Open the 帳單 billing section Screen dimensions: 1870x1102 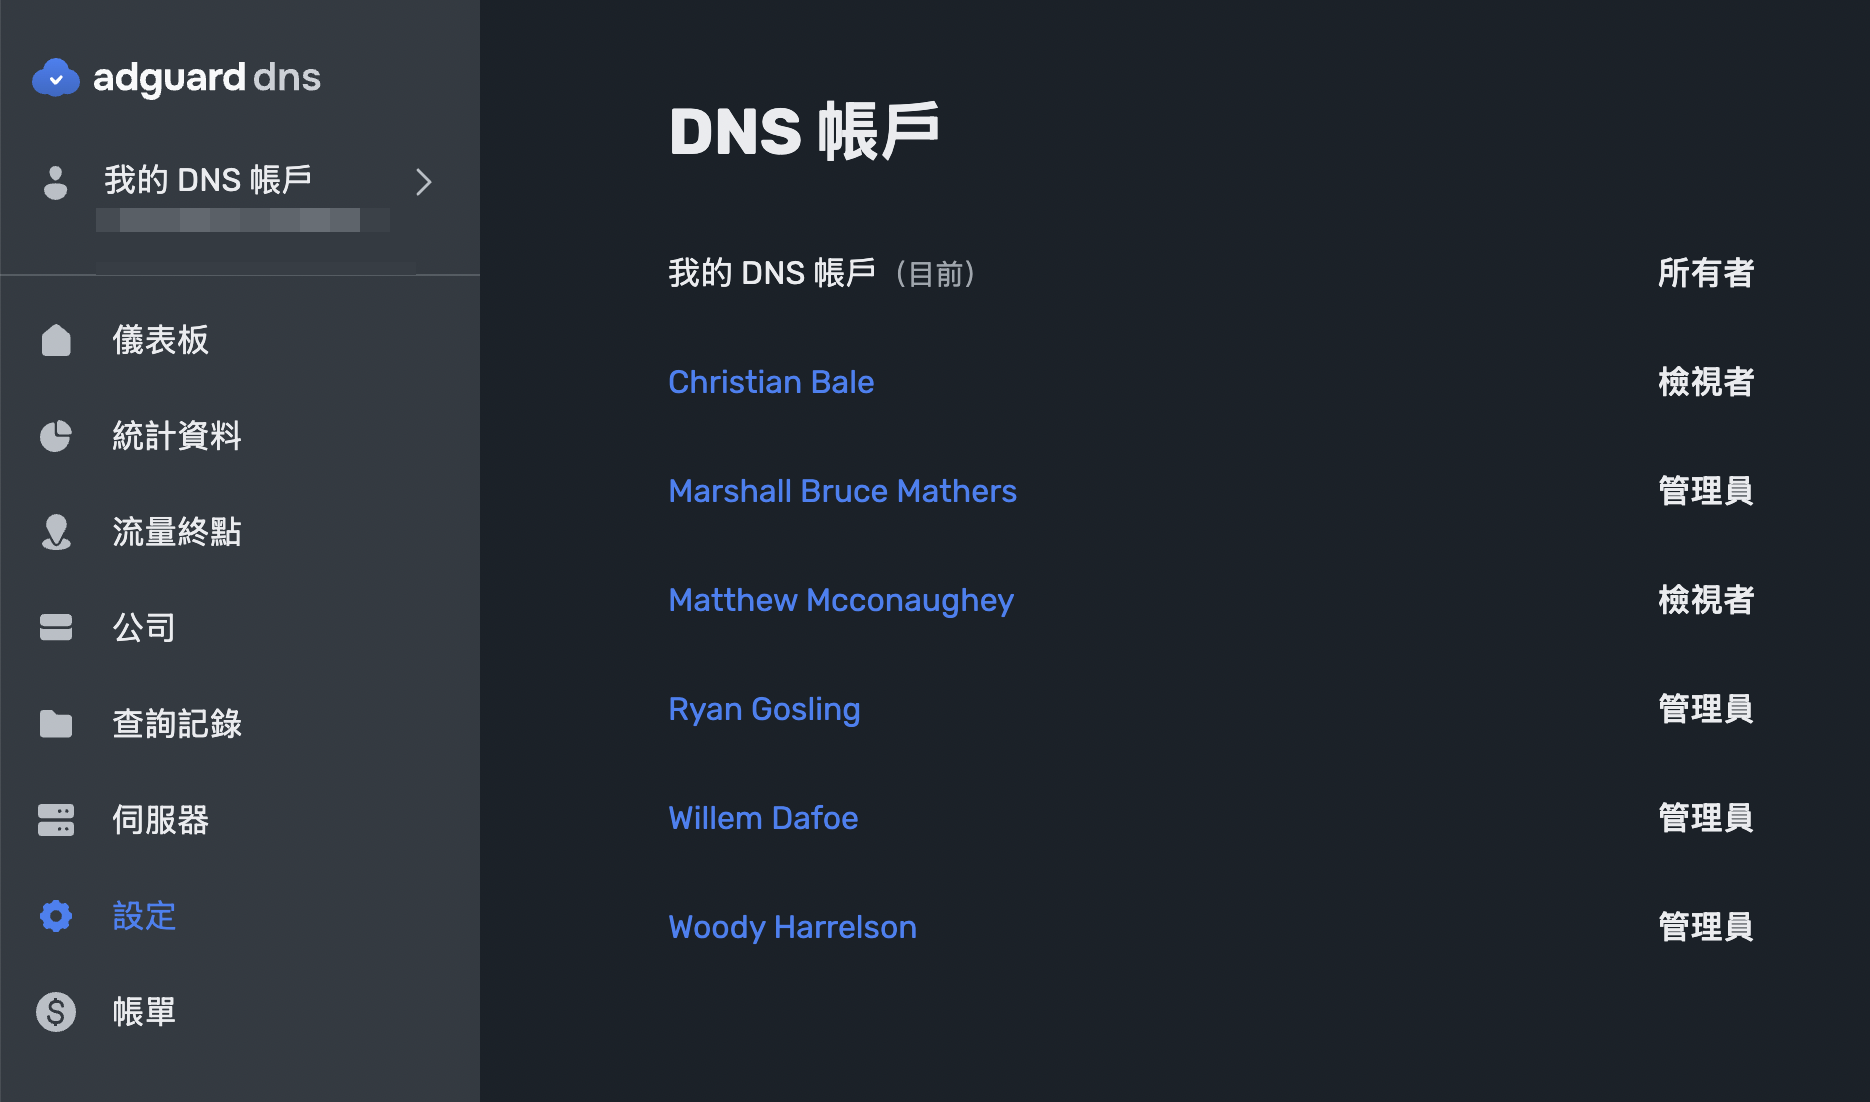coord(143,1011)
